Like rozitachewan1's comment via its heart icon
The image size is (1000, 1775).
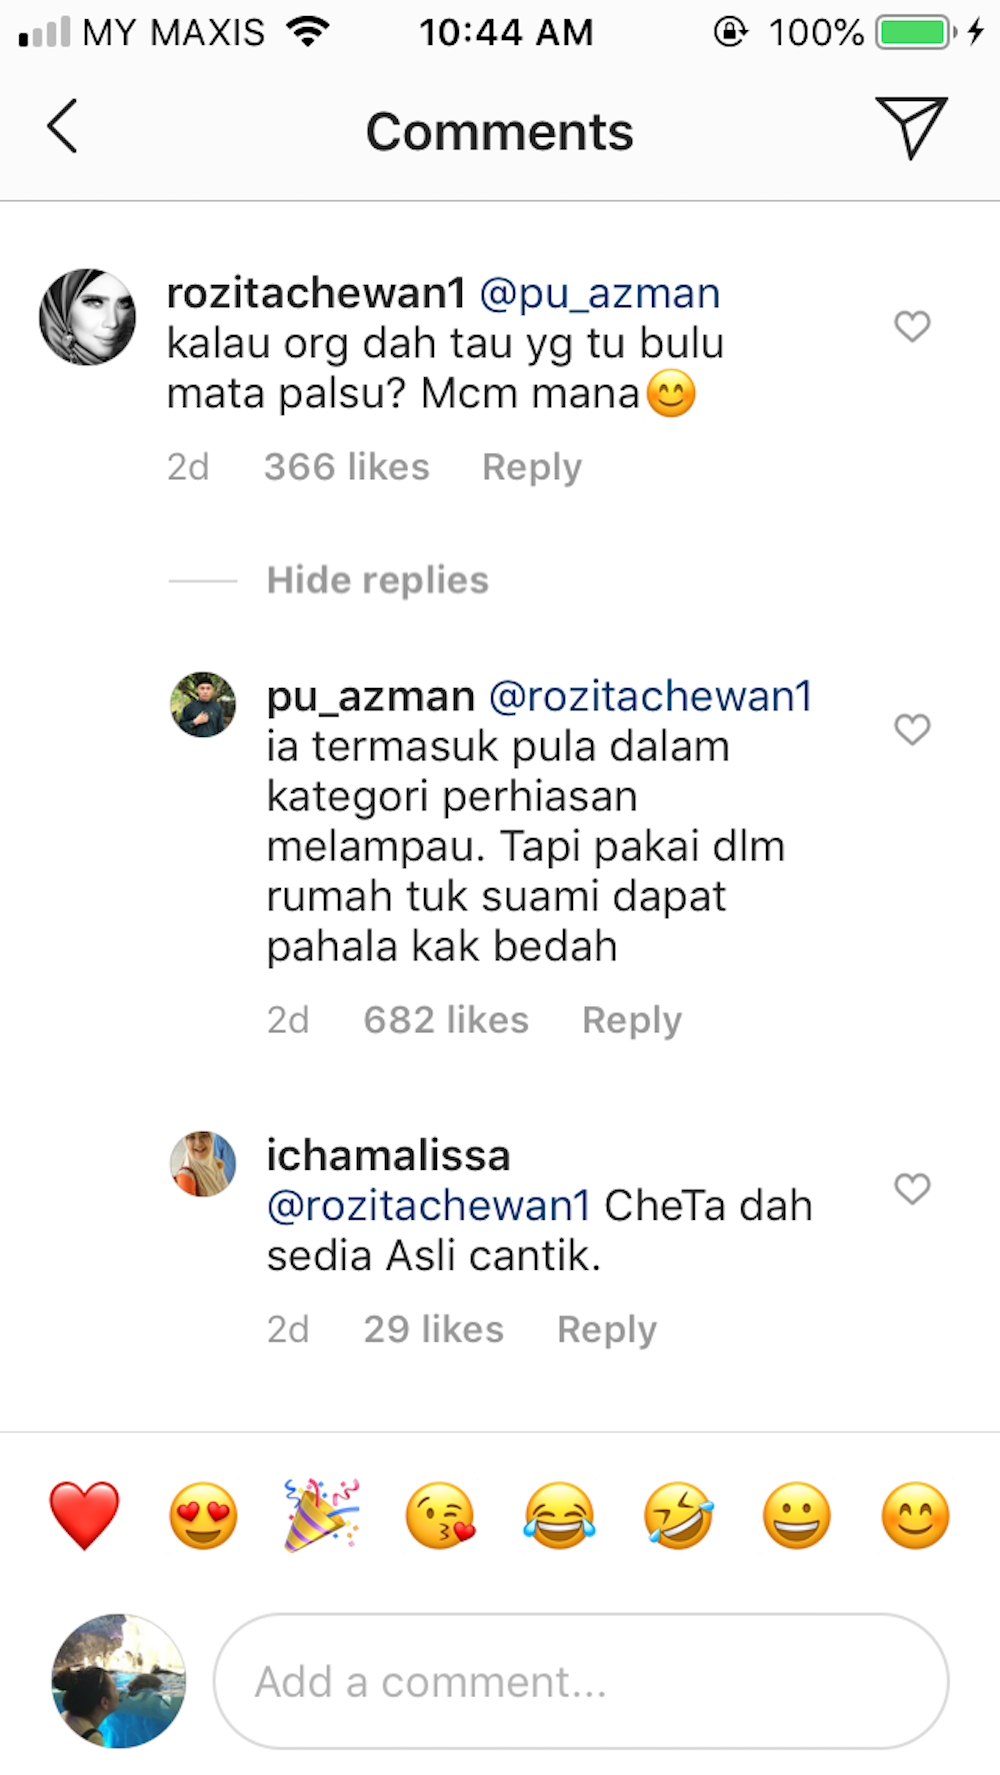[911, 327]
